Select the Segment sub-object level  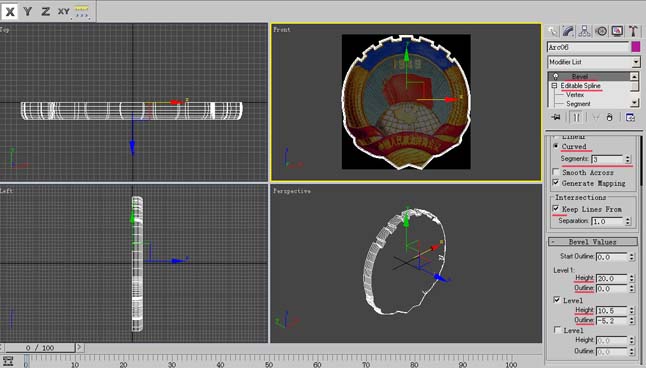[x=578, y=104]
